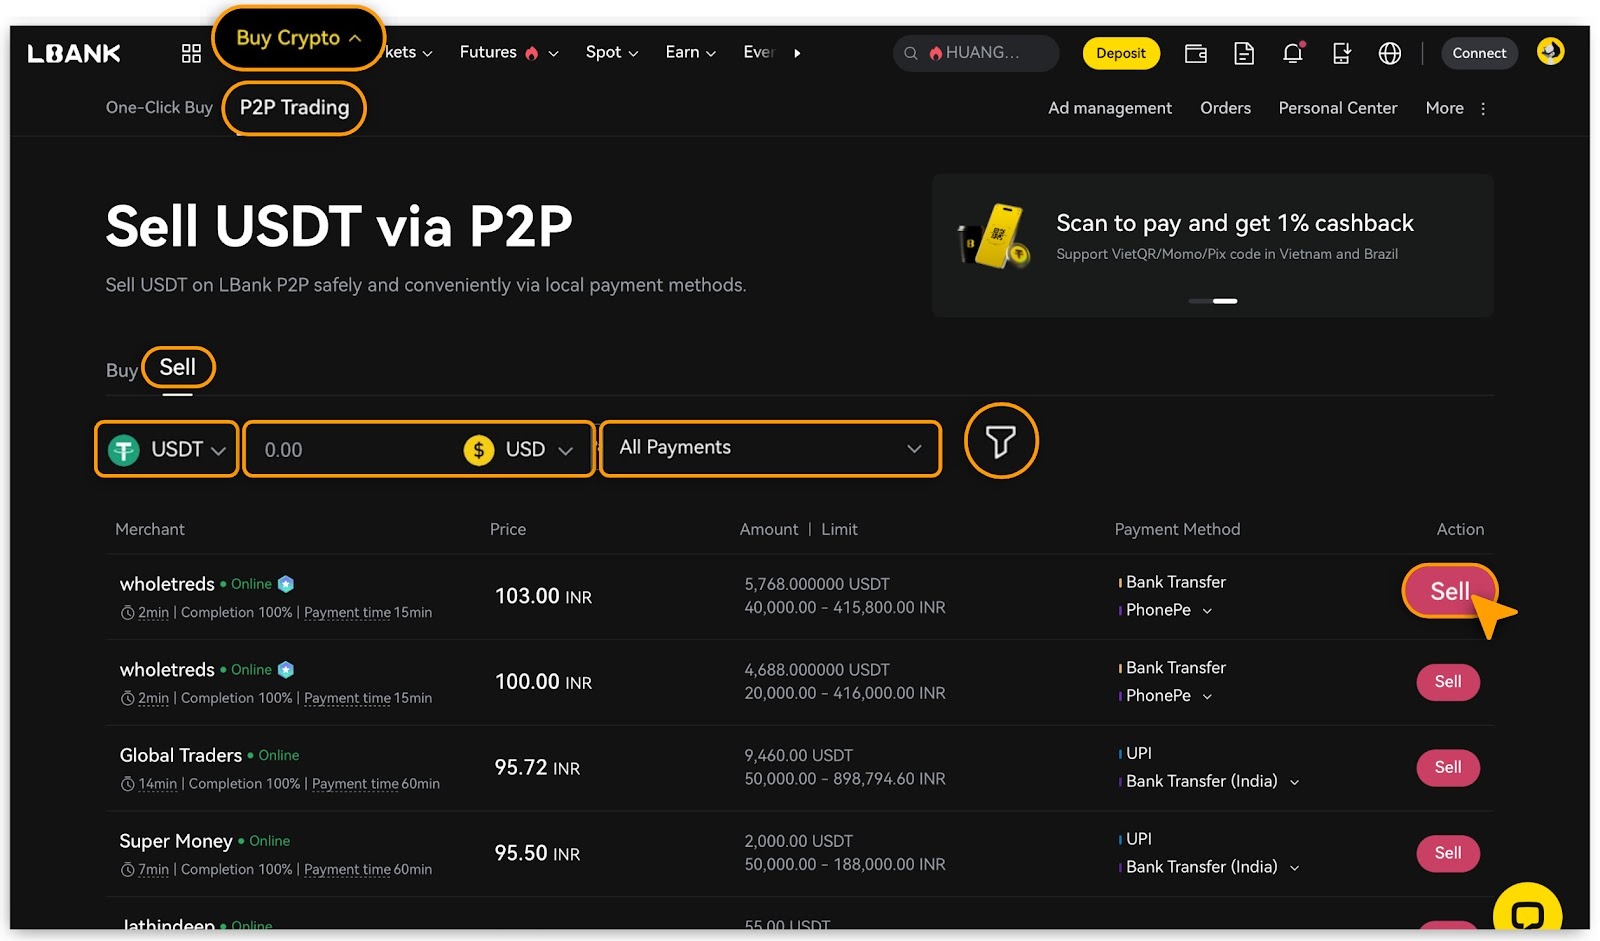1600x941 pixels.
Task: Click the amount input field
Action: pos(350,450)
